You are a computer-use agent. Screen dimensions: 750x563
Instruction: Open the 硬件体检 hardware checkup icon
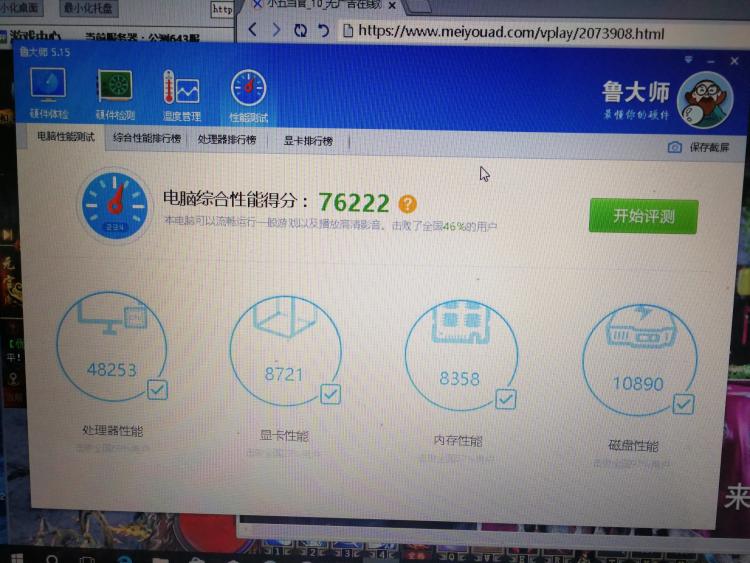tap(48, 94)
